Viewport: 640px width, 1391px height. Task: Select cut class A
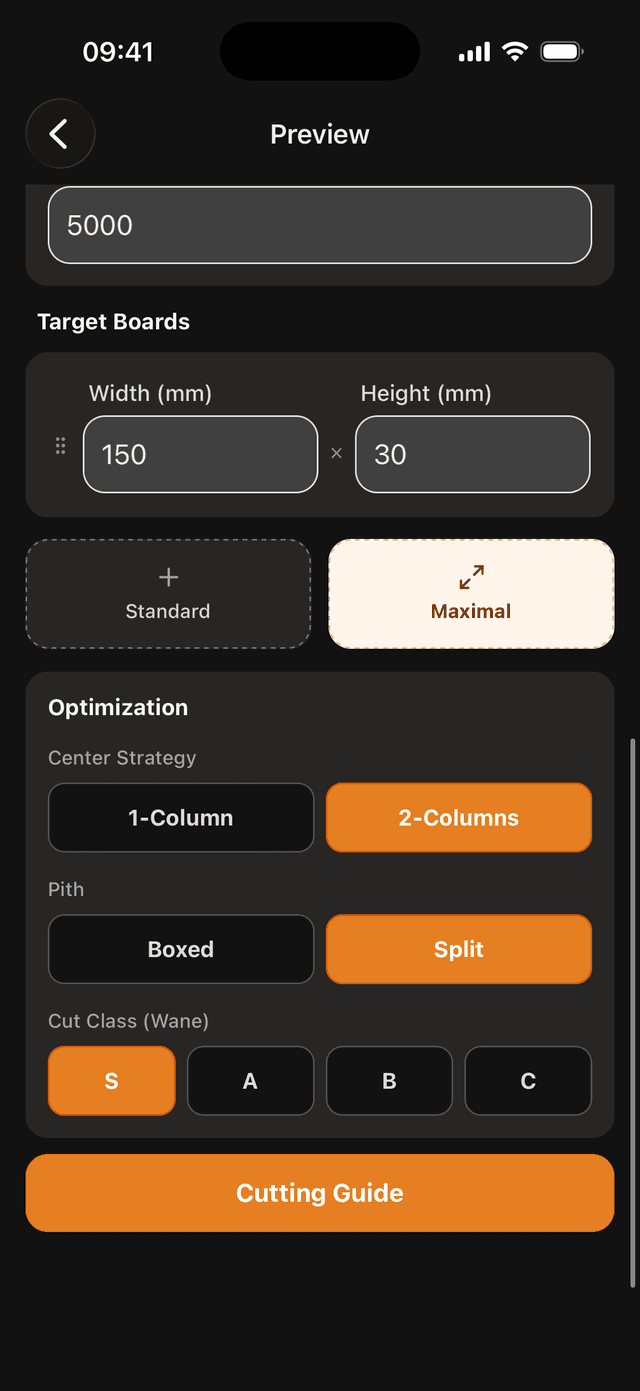coord(250,1081)
